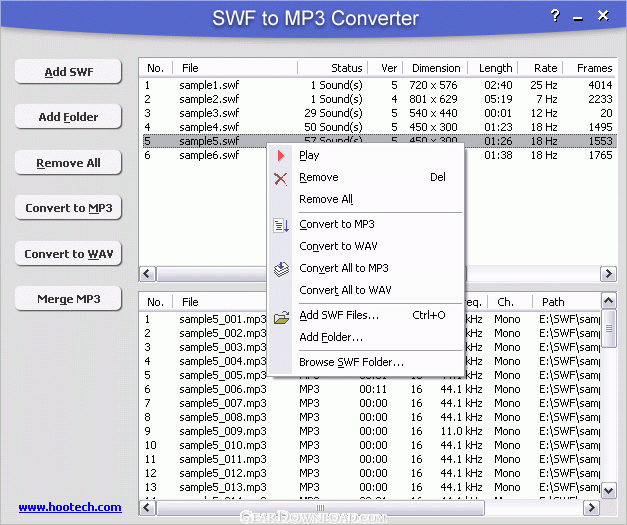Select the highlighted sample5.swf row

pos(379,141)
